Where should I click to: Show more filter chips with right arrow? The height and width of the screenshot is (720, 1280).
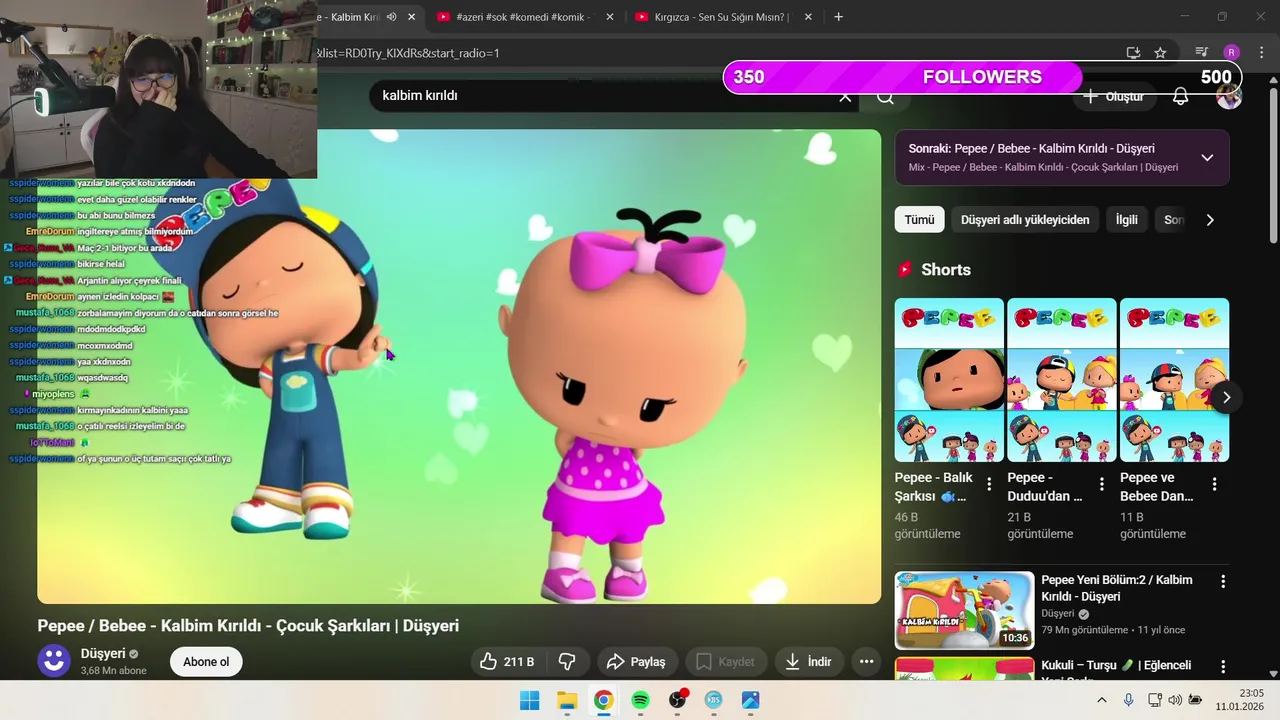(1209, 220)
